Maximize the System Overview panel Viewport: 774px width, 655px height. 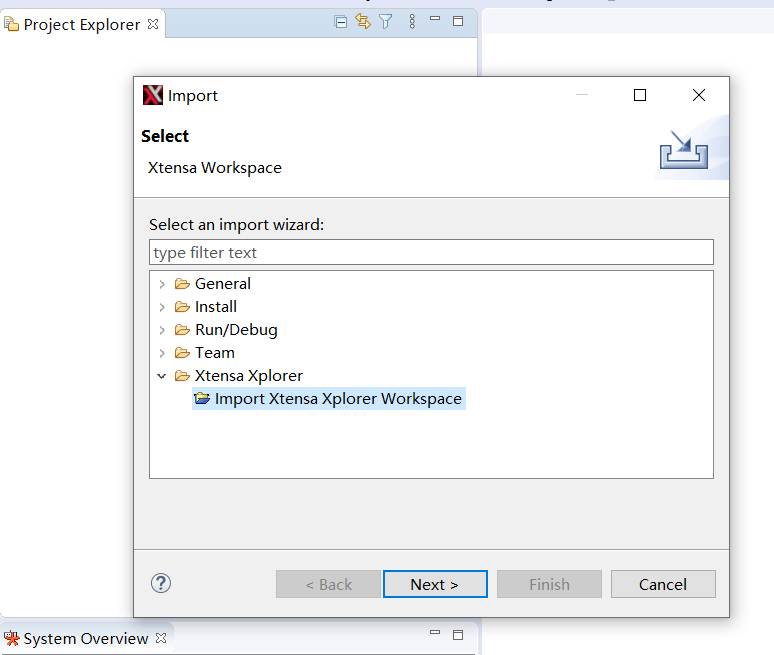(x=458, y=635)
